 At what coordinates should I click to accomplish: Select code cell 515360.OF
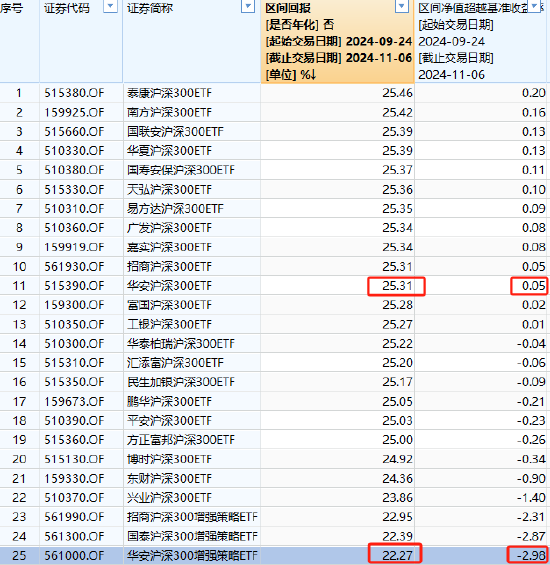click(74, 440)
